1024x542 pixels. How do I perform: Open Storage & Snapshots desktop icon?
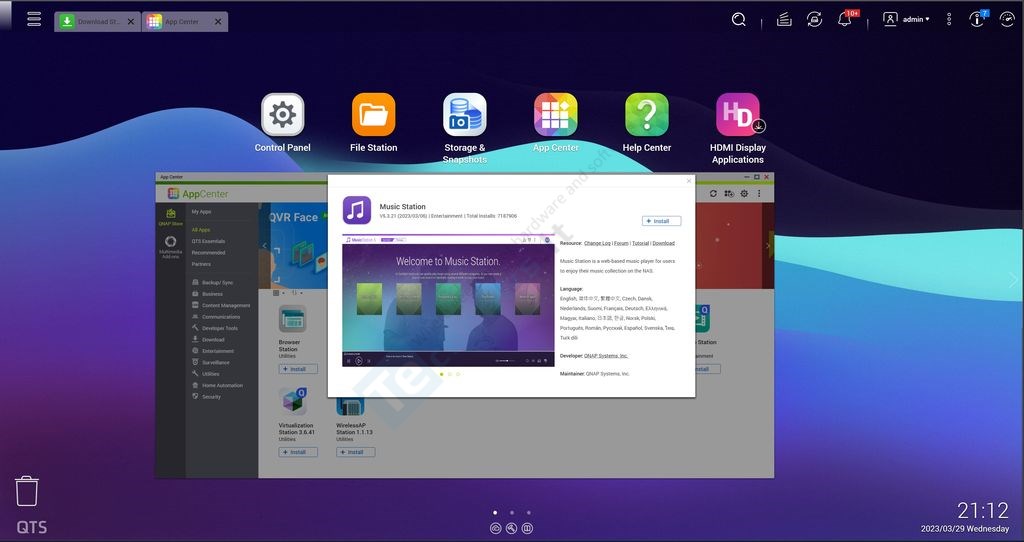click(465, 115)
